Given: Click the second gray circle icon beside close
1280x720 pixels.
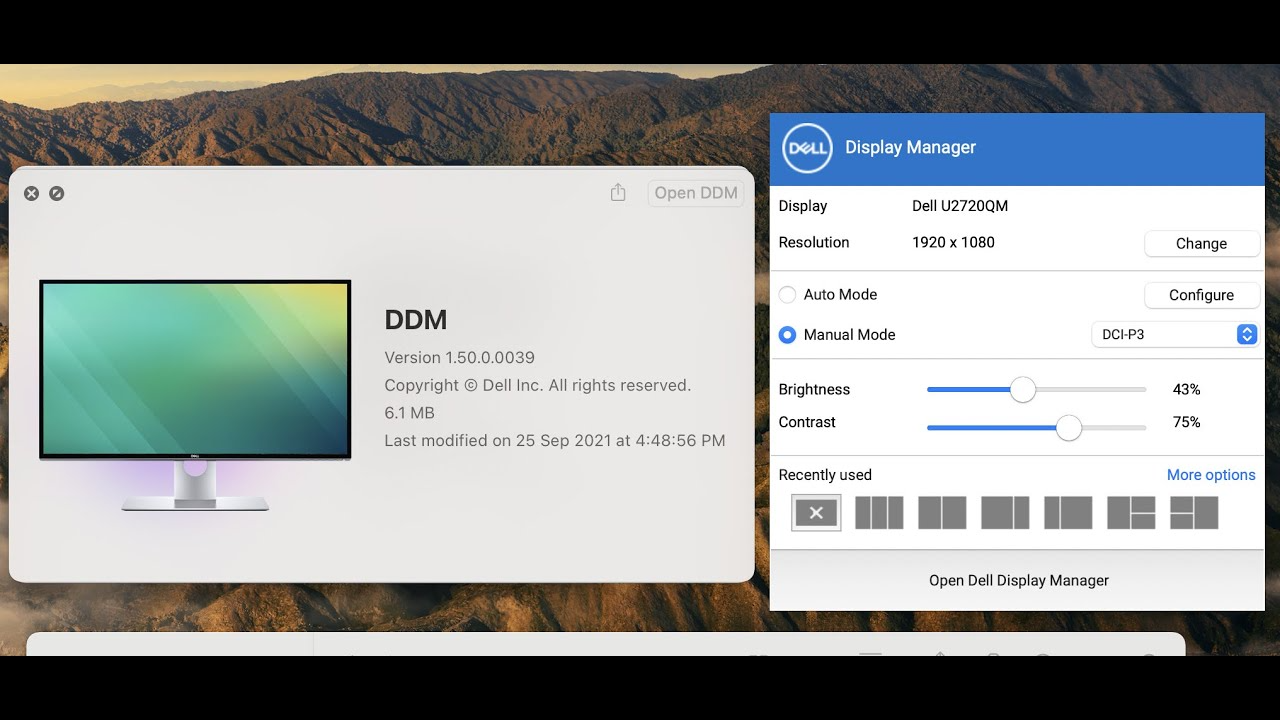Looking at the screenshot, I should [57, 193].
